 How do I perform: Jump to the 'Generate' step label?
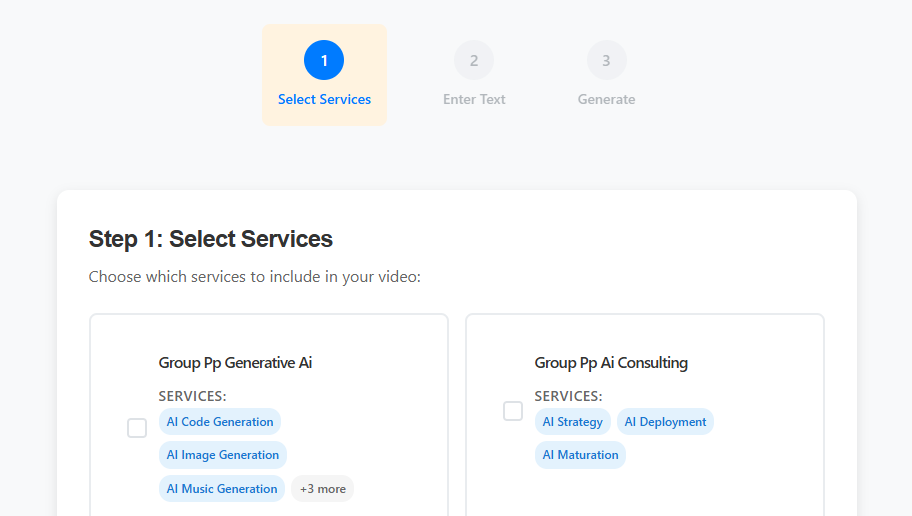point(606,100)
